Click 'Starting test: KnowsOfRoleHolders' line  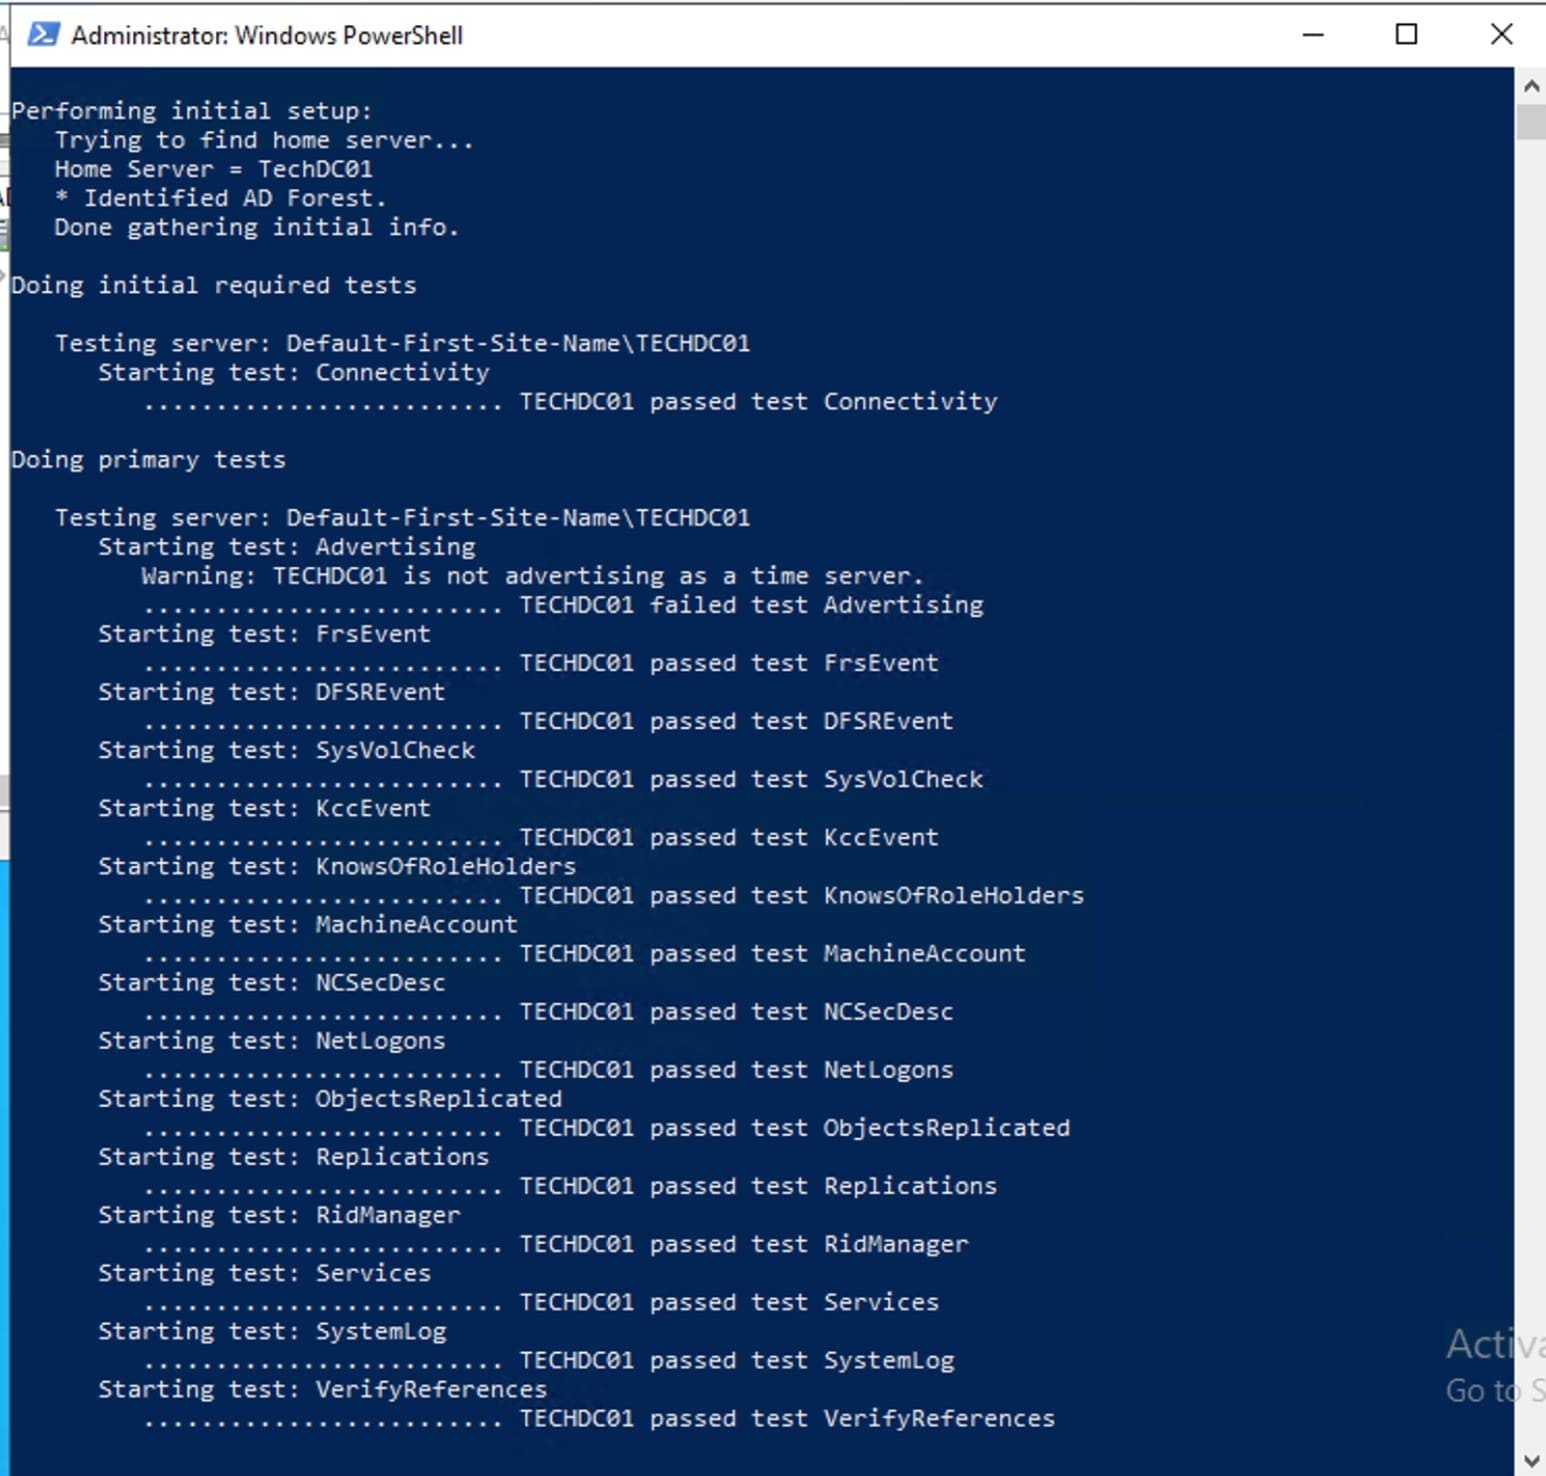click(x=337, y=866)
